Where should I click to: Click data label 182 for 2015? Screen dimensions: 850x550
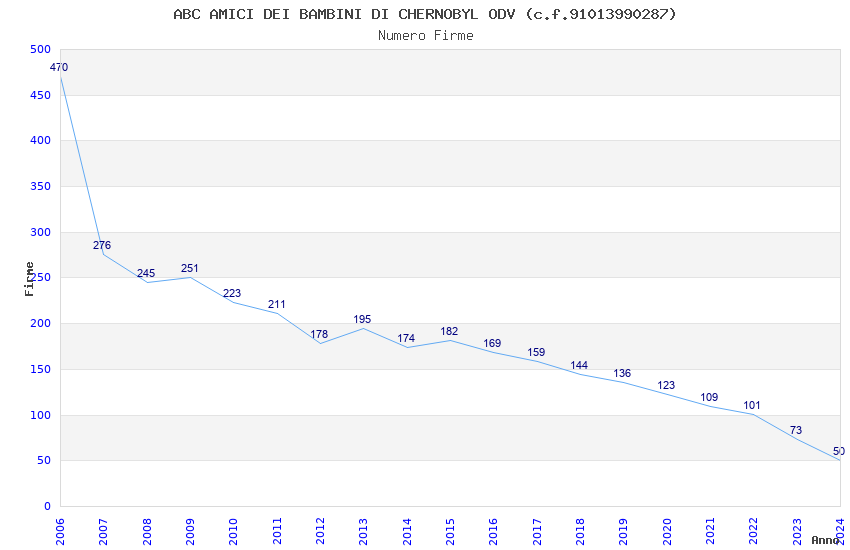pyautogui.click(x=449, y=331)
